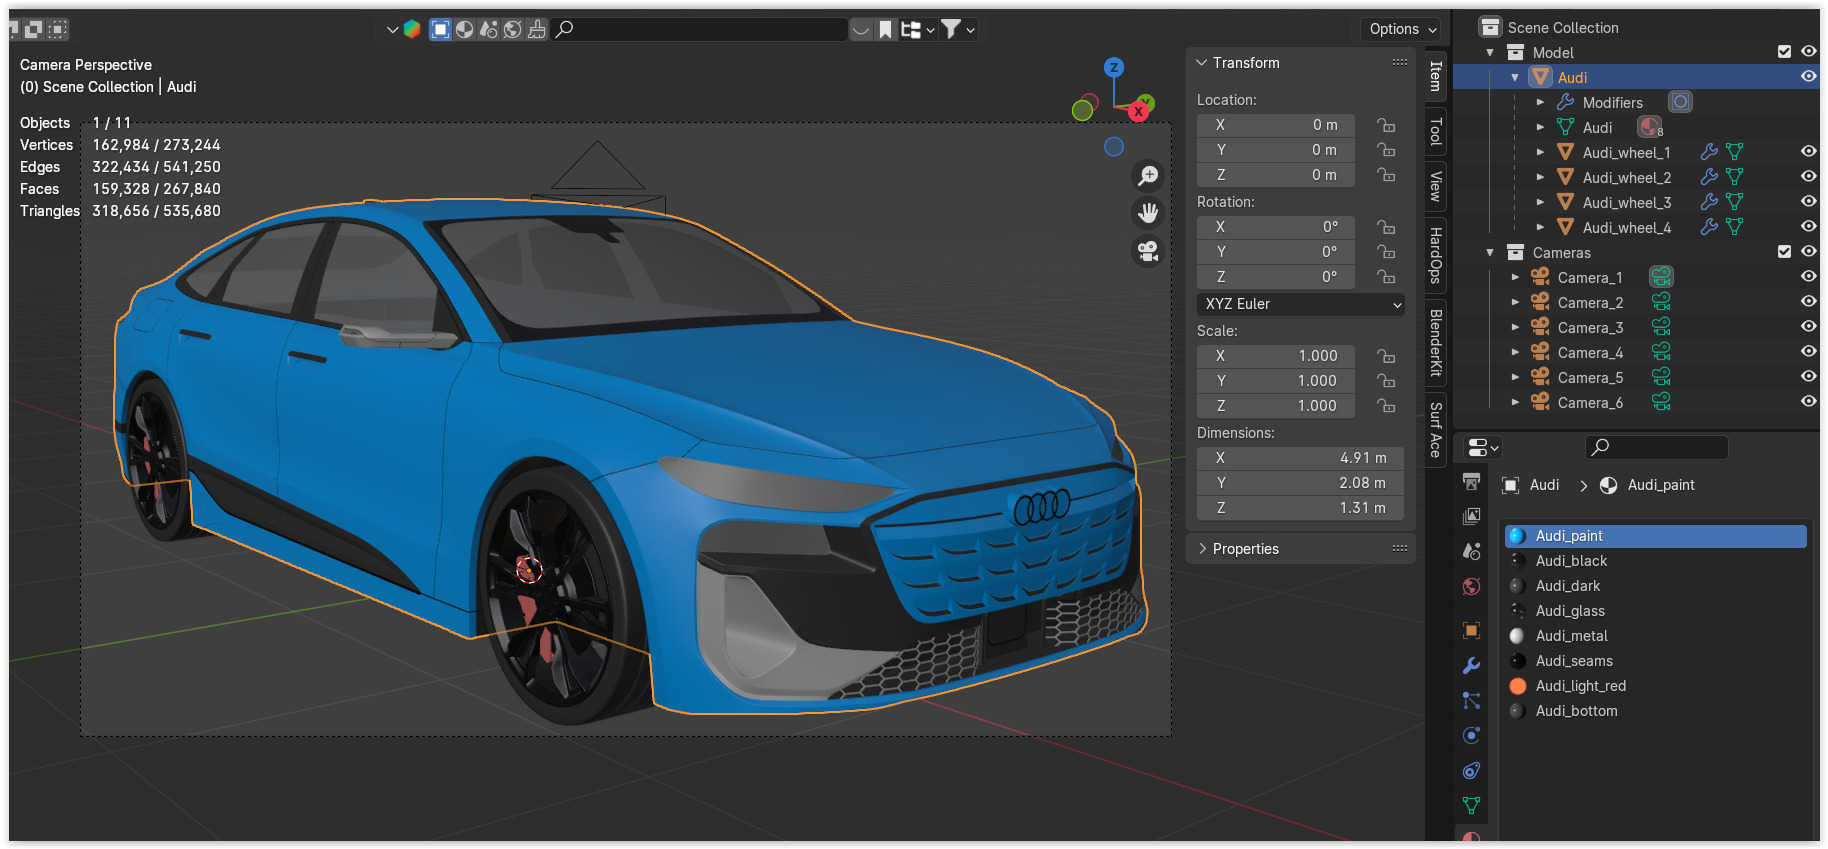Viewport: 1828px width, 849px height.
Task: Hide Audi object with eye icon
Action: tap(1808, 77)
